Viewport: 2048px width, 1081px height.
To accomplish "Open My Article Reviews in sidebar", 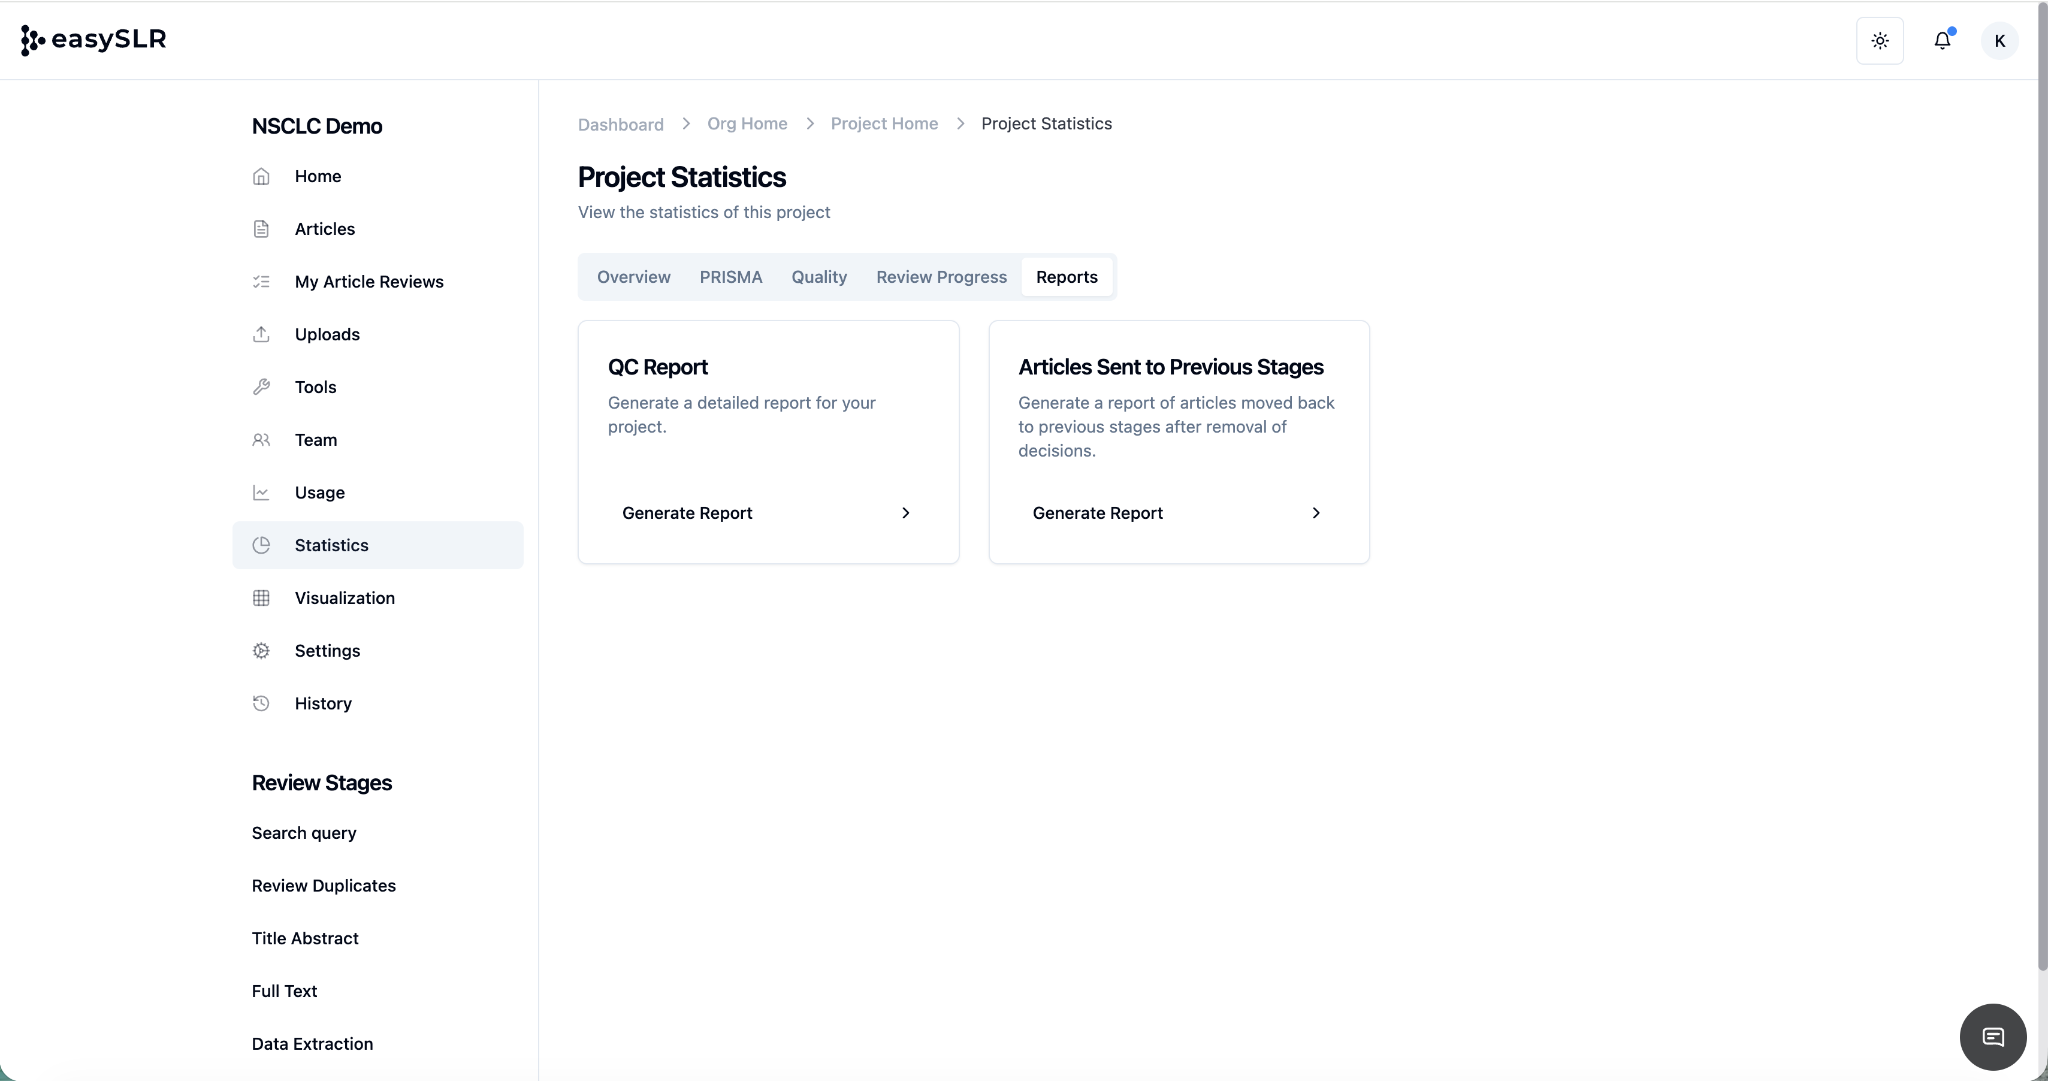I will pos(369,282).
